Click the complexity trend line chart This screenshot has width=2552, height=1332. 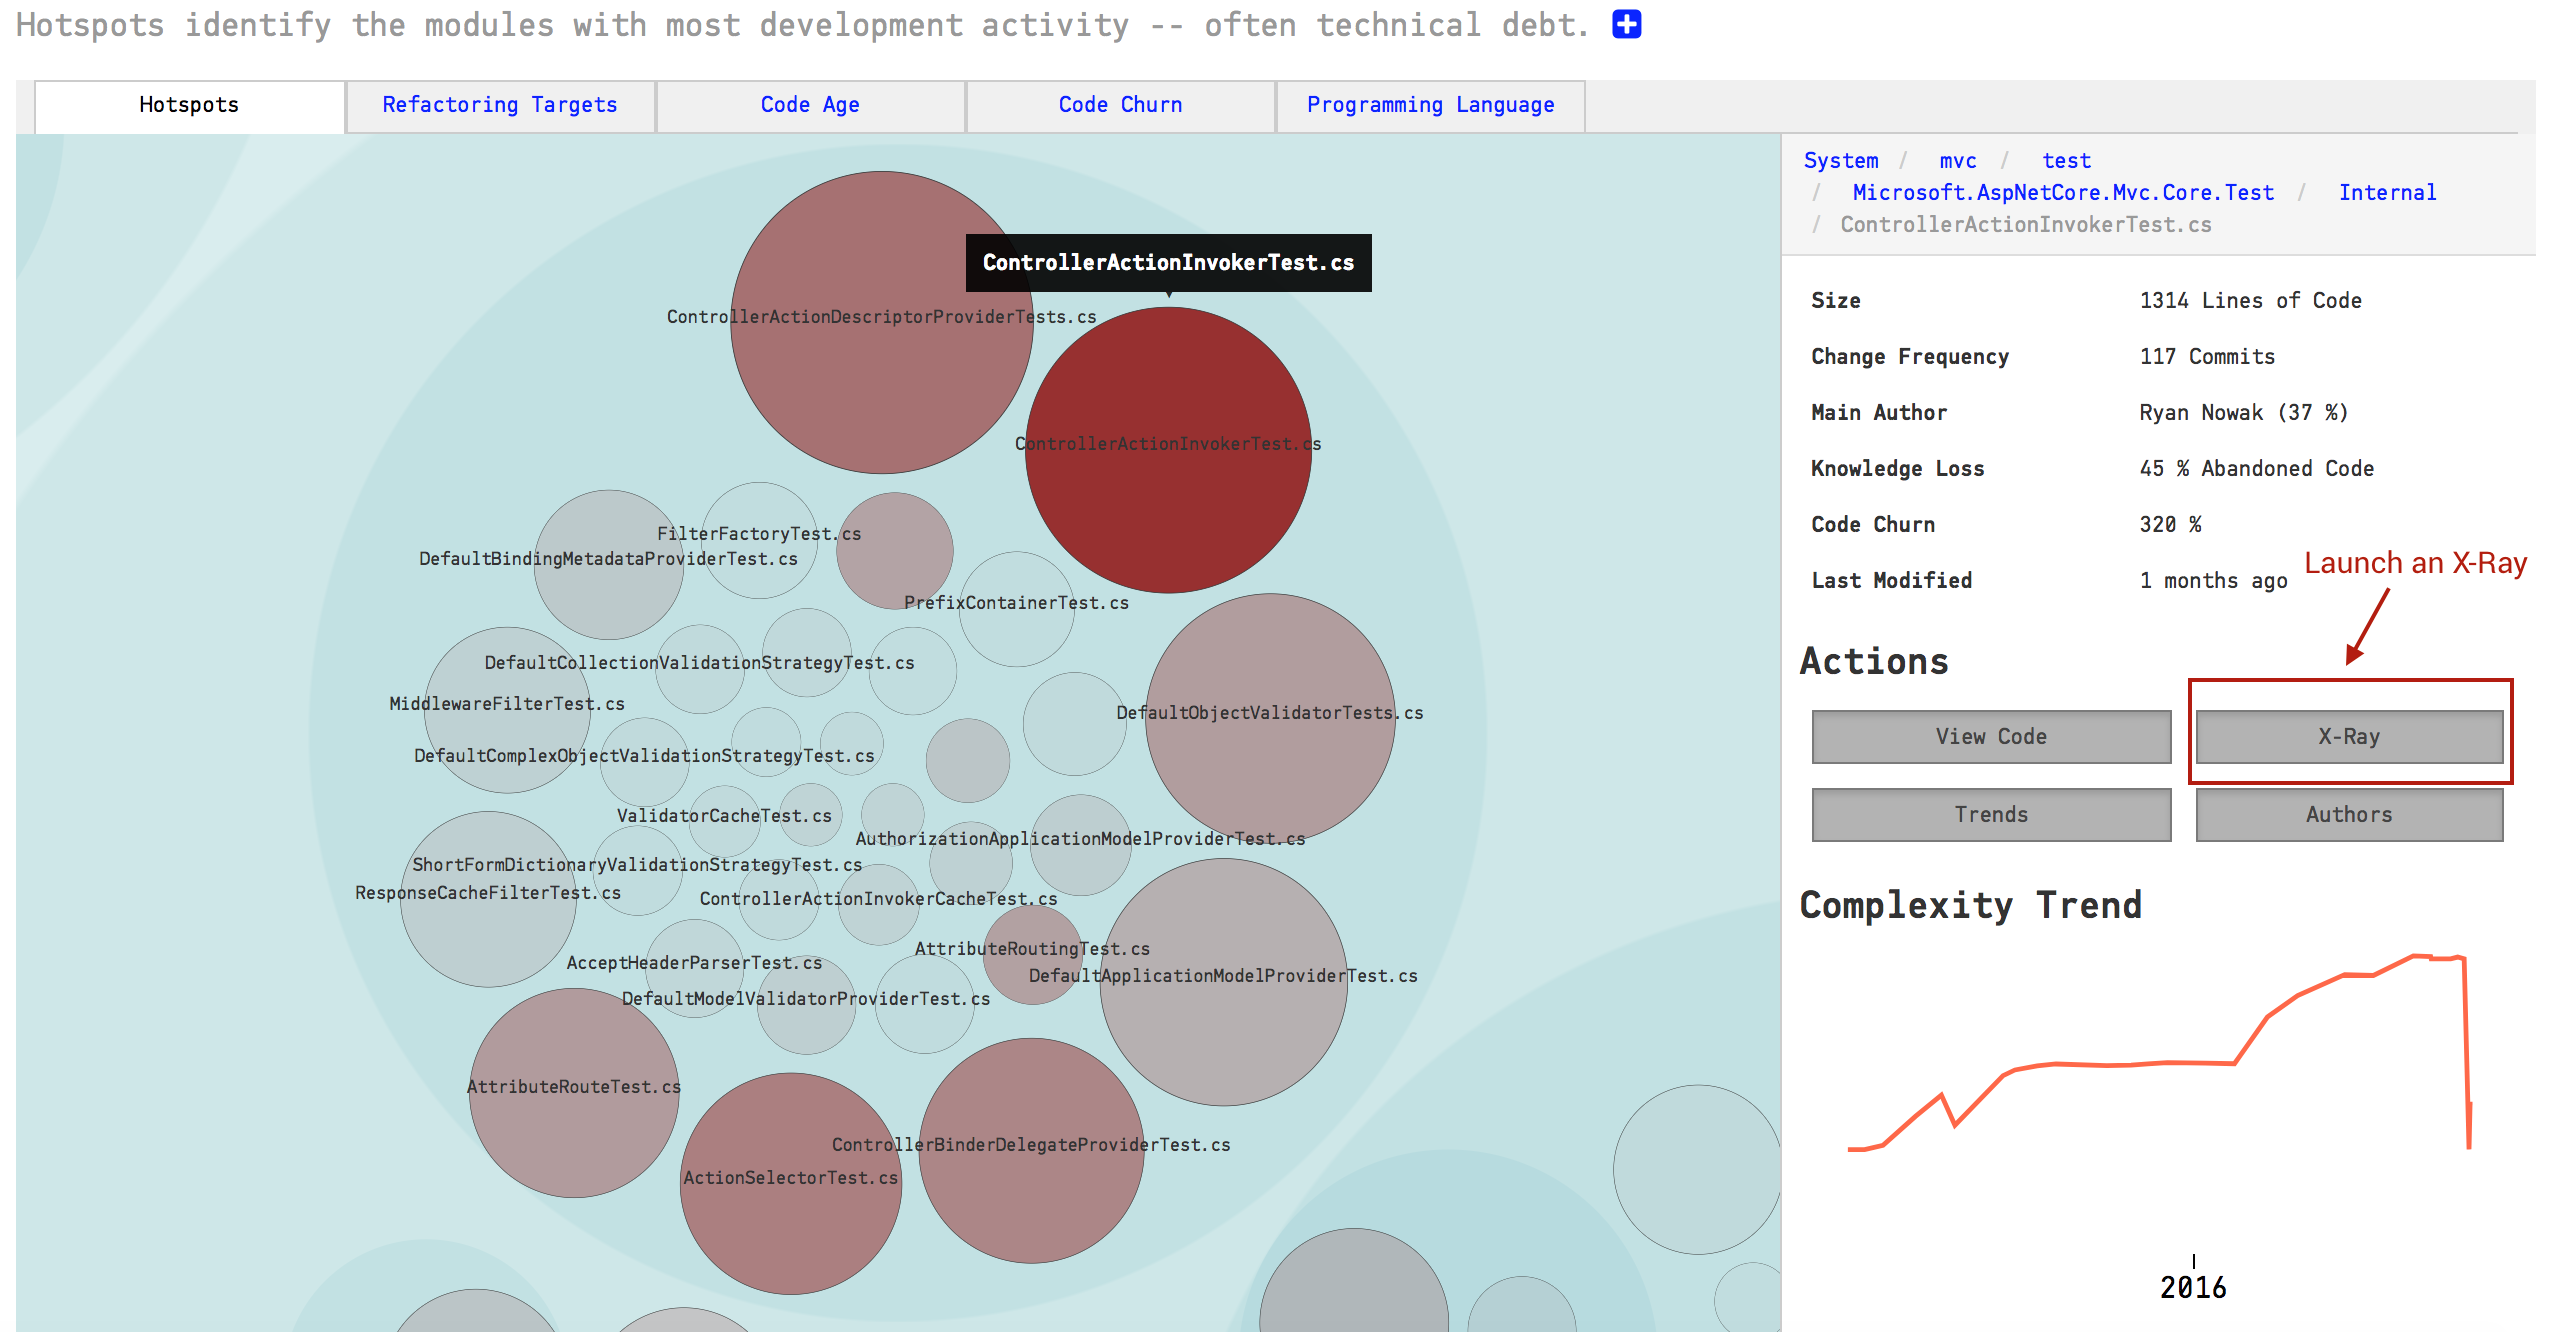tap(2160, 1052)
